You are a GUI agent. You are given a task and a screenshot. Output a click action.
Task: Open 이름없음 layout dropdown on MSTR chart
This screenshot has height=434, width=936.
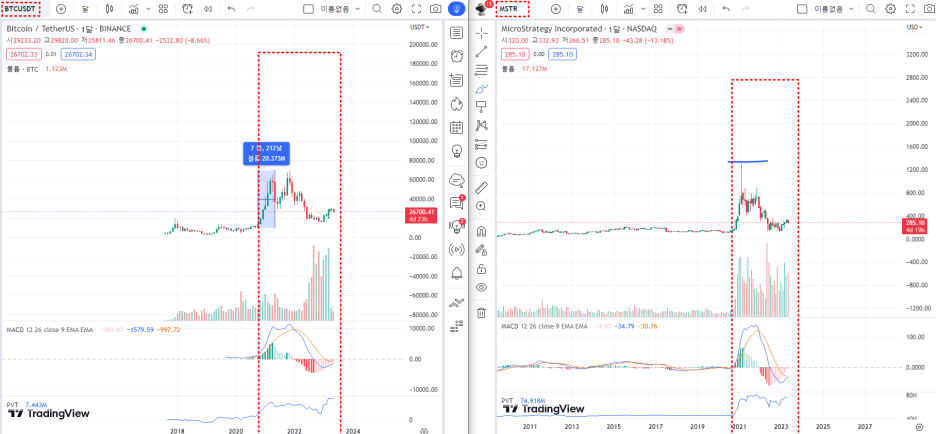[835, 9]
